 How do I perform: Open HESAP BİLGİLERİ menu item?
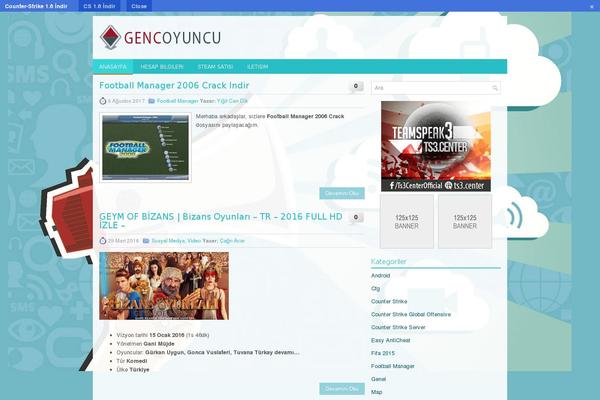[162, 67]
